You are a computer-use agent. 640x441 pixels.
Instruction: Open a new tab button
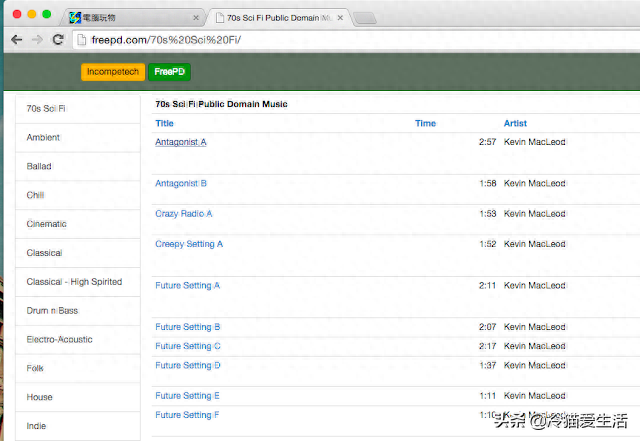(x=366, y=18)
